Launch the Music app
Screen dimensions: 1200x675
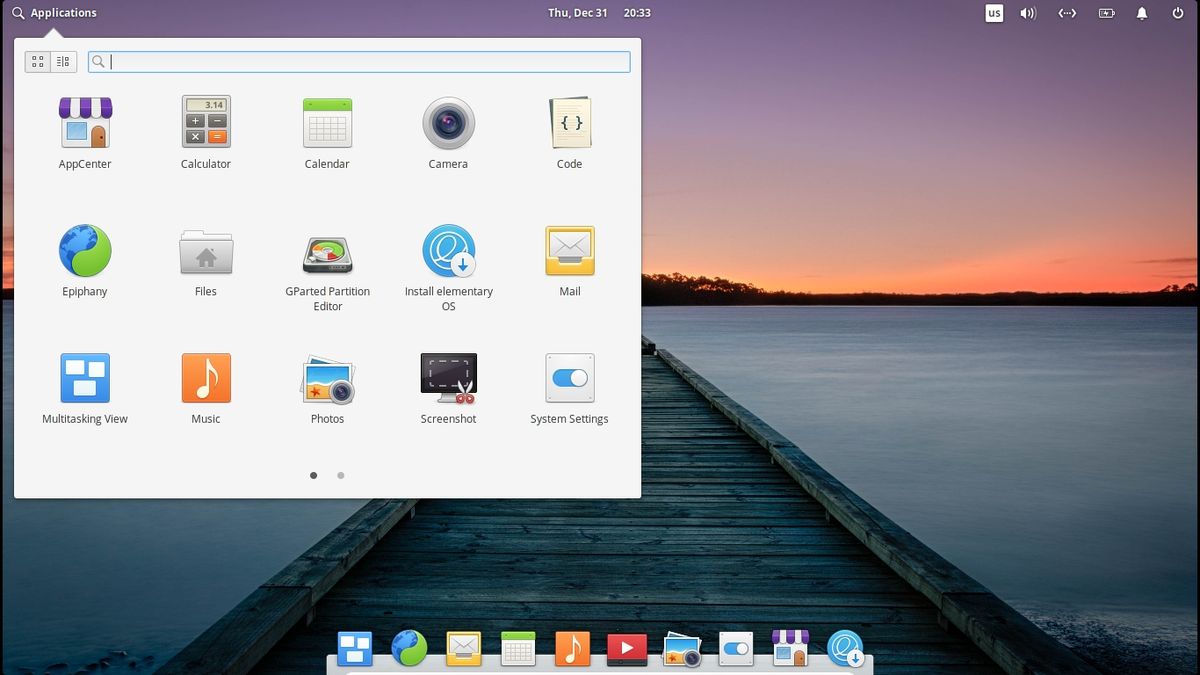pos(205,378)
